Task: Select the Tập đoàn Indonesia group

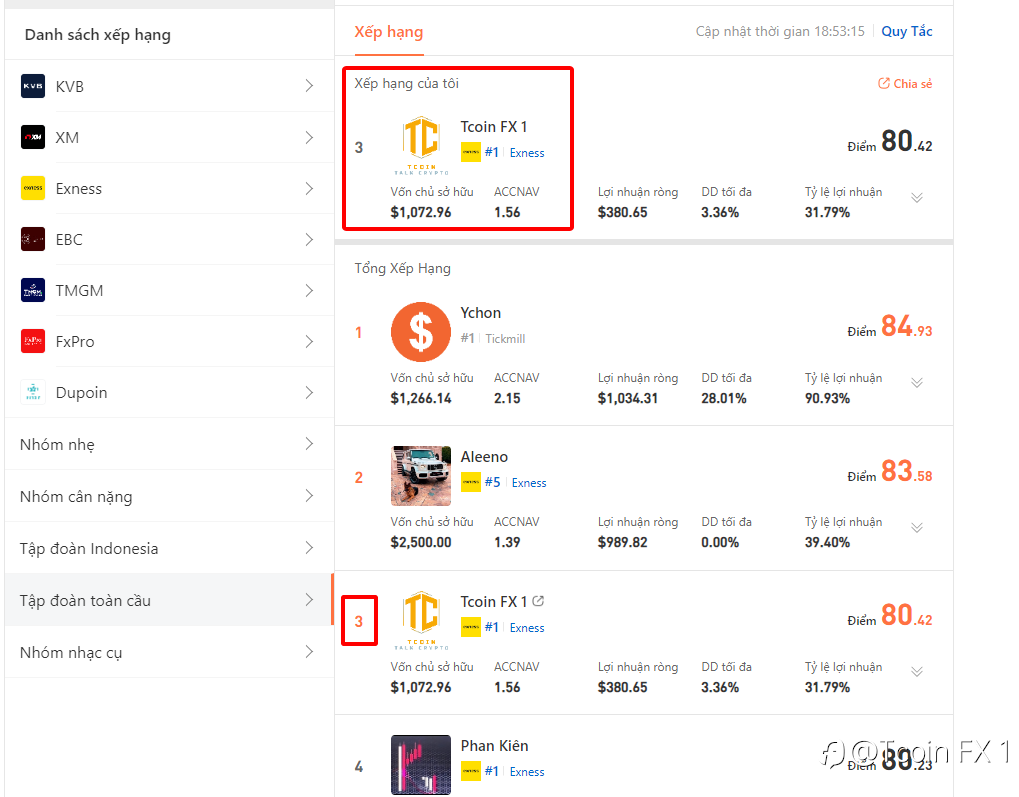Action: pyautogui.click(x=169, y=548)
